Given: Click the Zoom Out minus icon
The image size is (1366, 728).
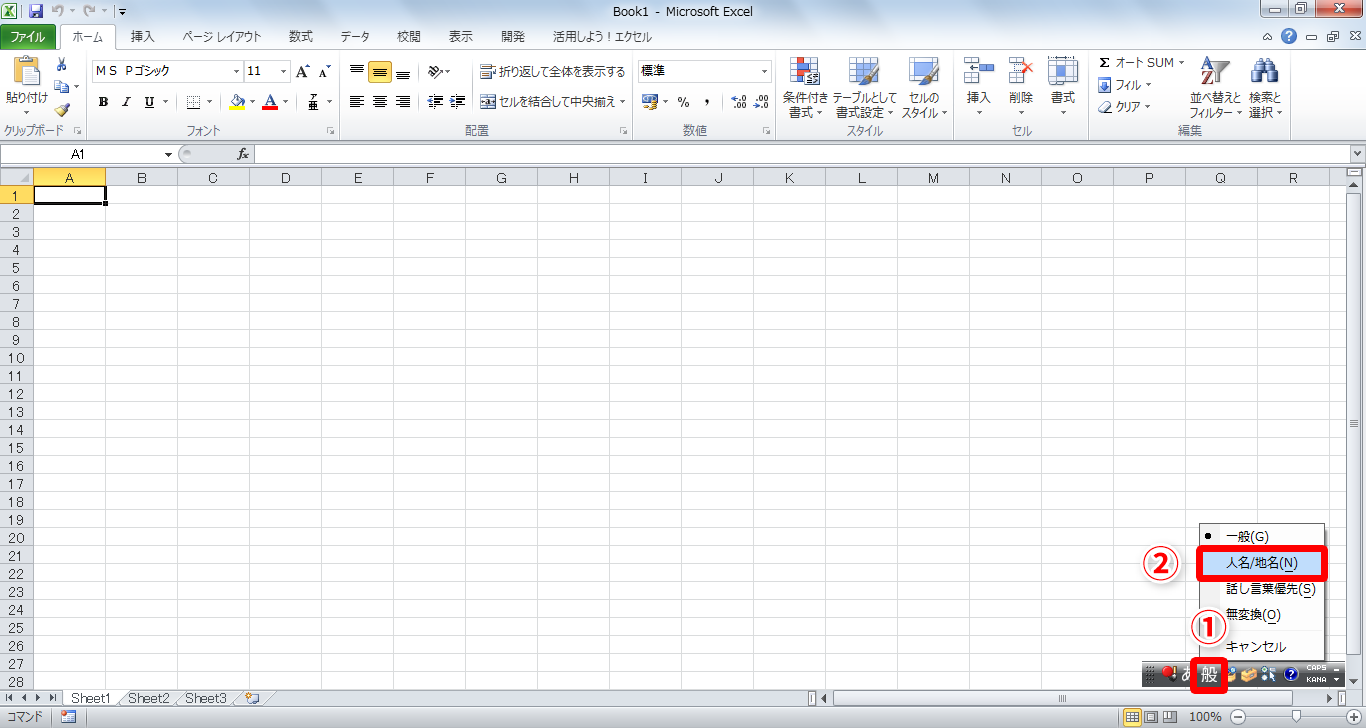Looking at the screenshot, I should tap(1238, 716).
